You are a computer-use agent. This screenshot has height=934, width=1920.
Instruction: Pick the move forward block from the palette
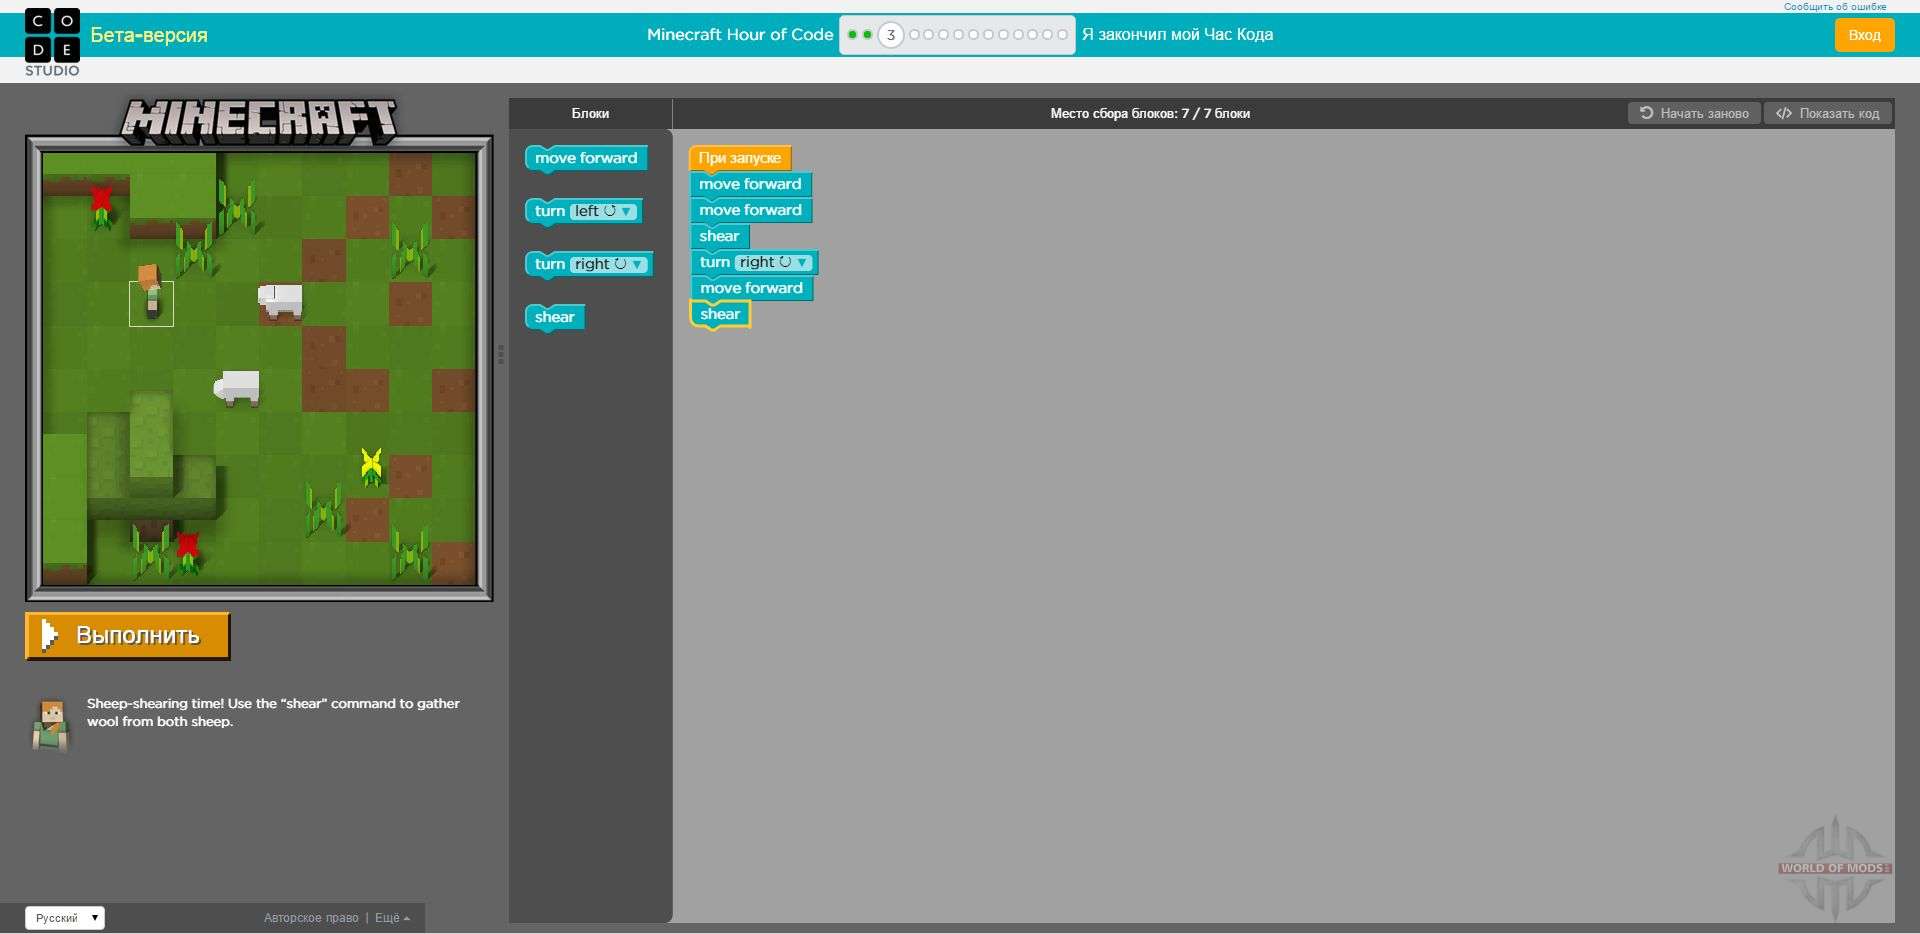[x=586, y=158]
